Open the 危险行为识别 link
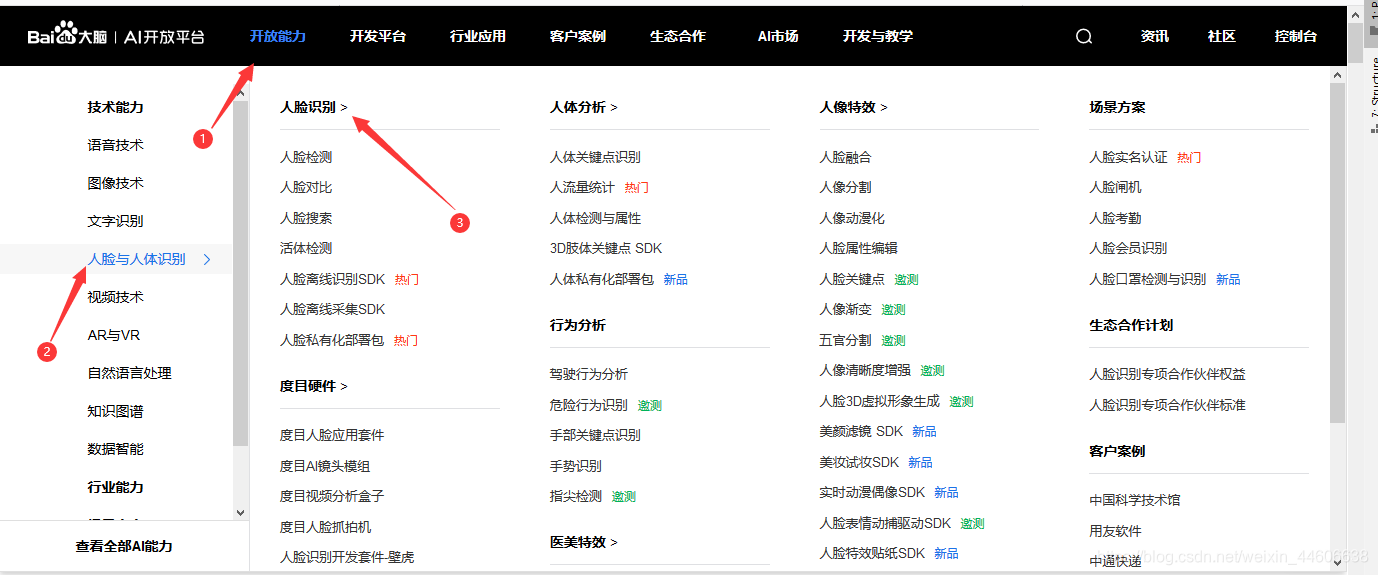 coord(589,405)
